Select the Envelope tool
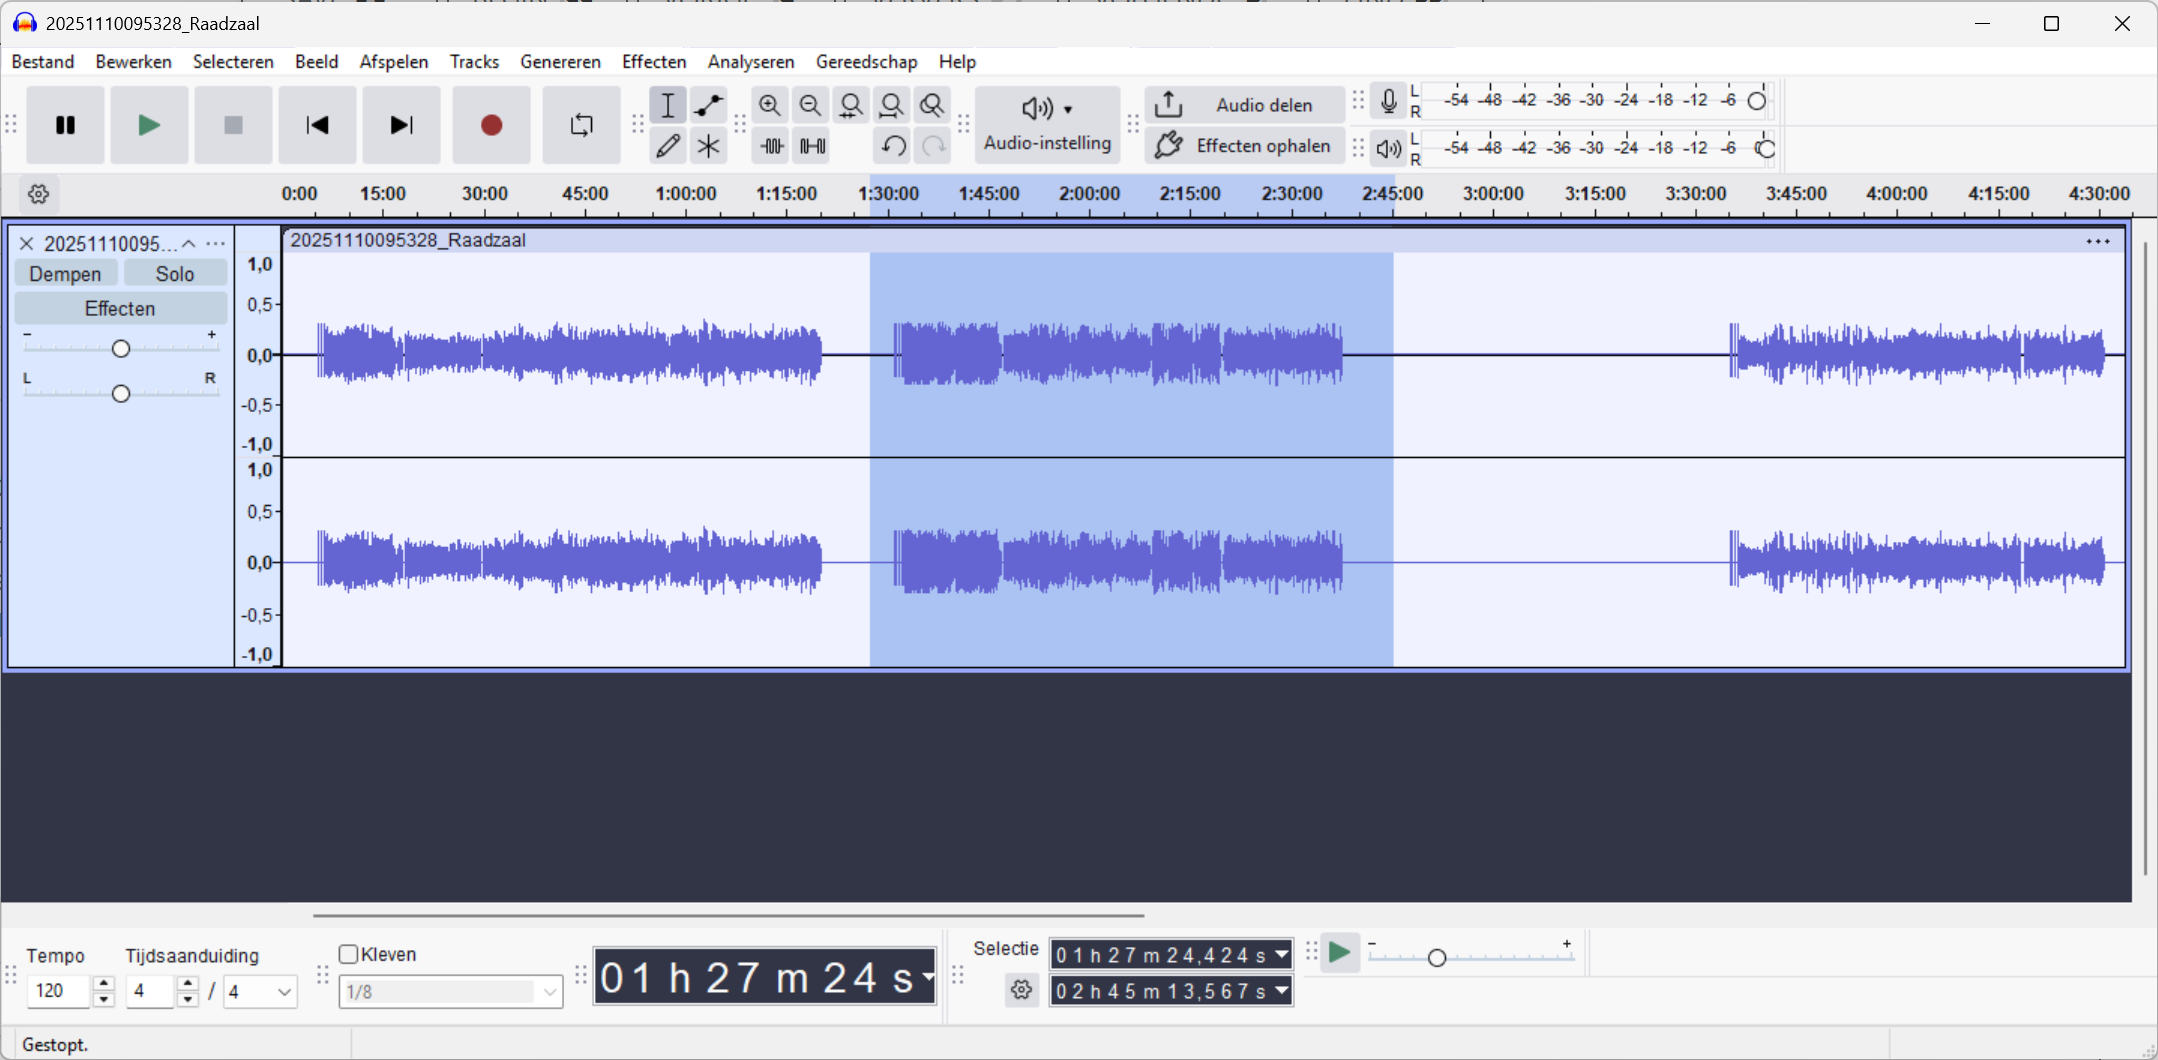 (708, 105)
